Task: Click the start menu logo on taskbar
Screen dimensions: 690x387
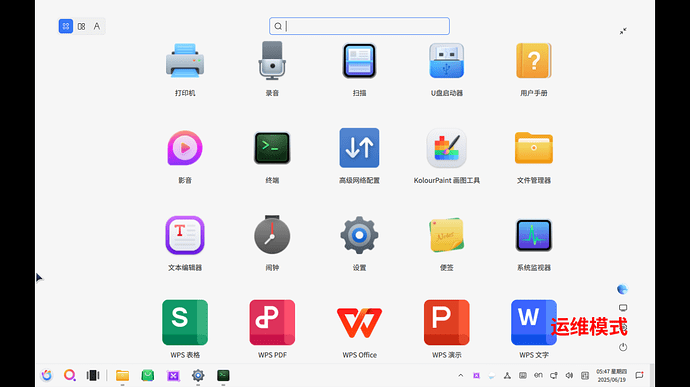Action: click(47, 375)
